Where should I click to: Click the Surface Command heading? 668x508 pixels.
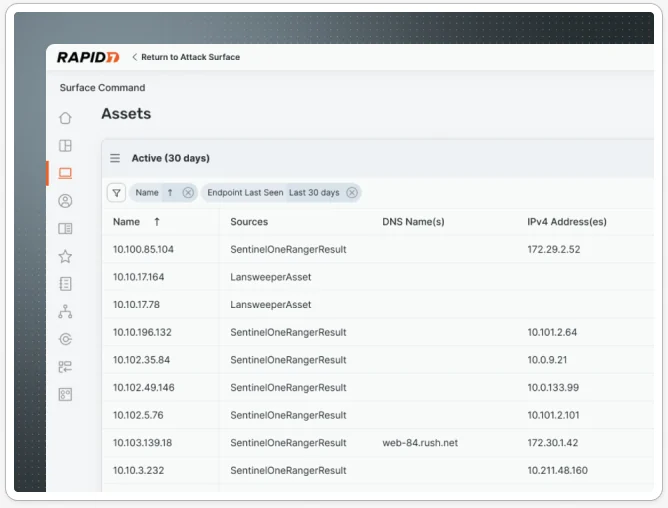point(102,88)
